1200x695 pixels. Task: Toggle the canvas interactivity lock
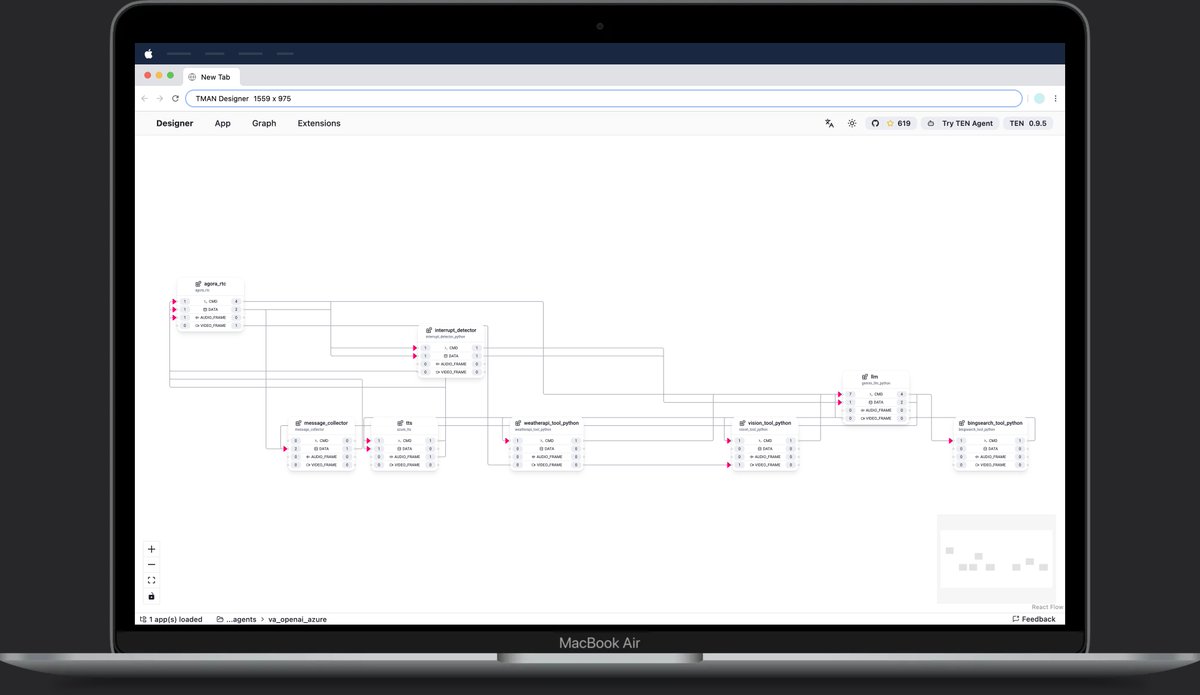coord(151,596)
